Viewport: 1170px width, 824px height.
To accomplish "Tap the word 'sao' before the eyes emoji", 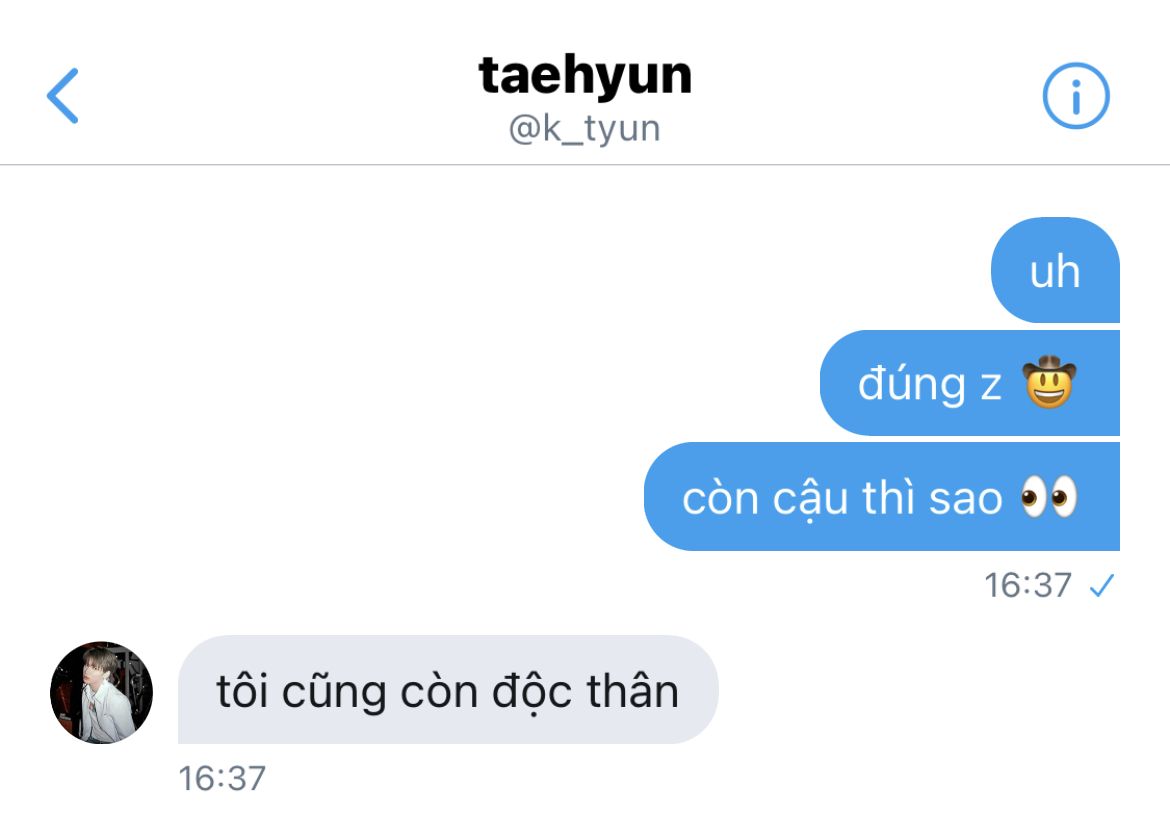I will [x=965, y=498].
